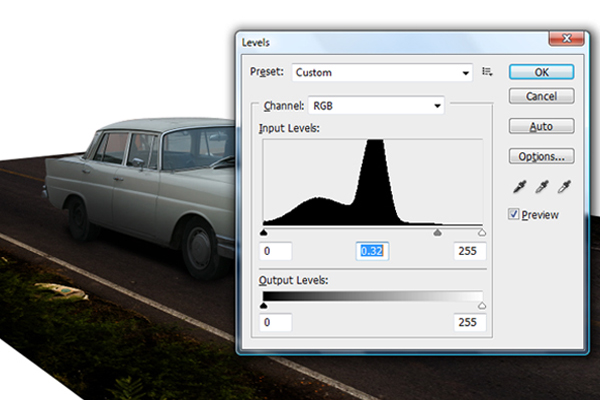Toggle the Preview checkbox
600x400 pixels.
tap(514, 214)
